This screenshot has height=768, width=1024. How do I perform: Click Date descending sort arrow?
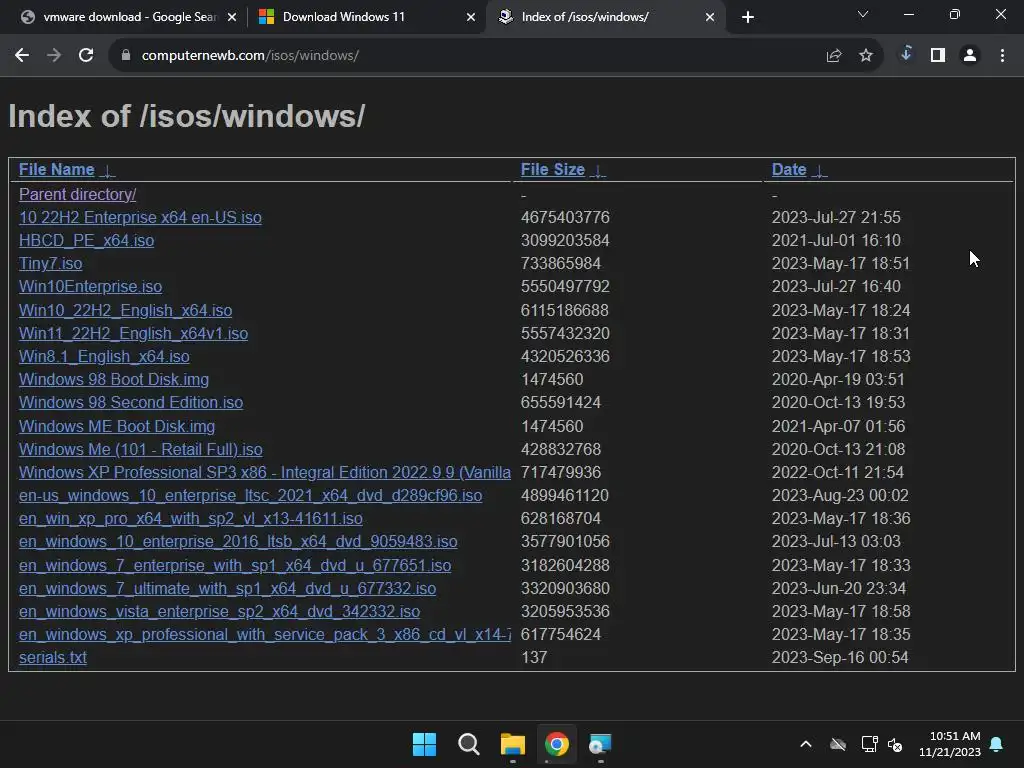coord(819,171)
